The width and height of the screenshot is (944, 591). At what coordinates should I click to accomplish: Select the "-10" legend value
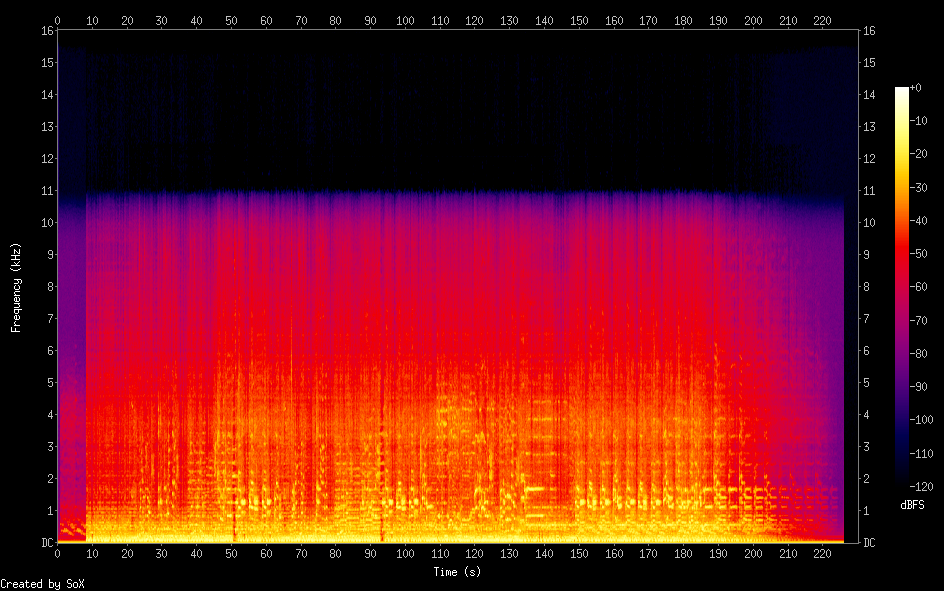tap(919, 121)
